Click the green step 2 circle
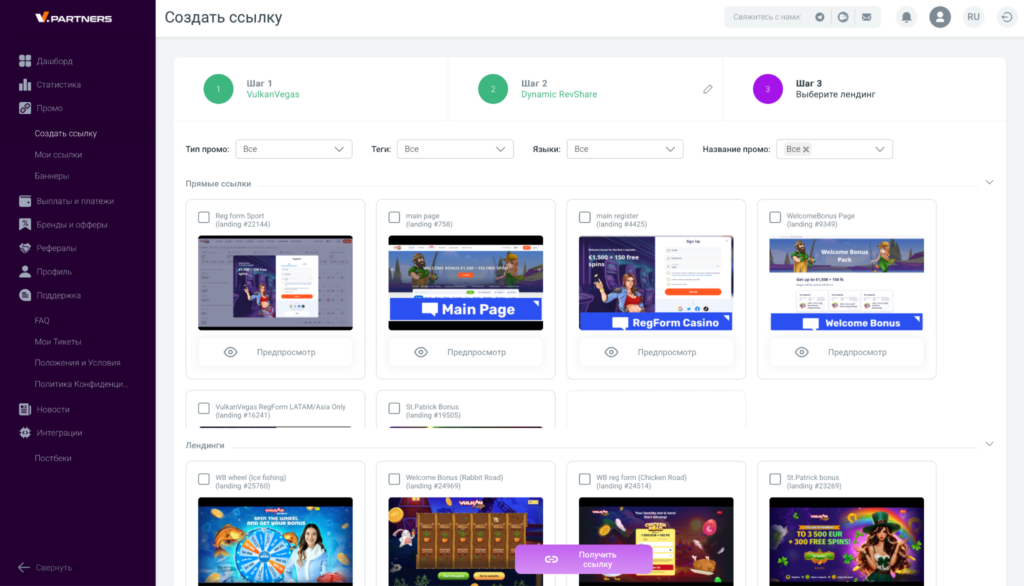Screen dimensions: 1024x586 click(x=493, y=89)
